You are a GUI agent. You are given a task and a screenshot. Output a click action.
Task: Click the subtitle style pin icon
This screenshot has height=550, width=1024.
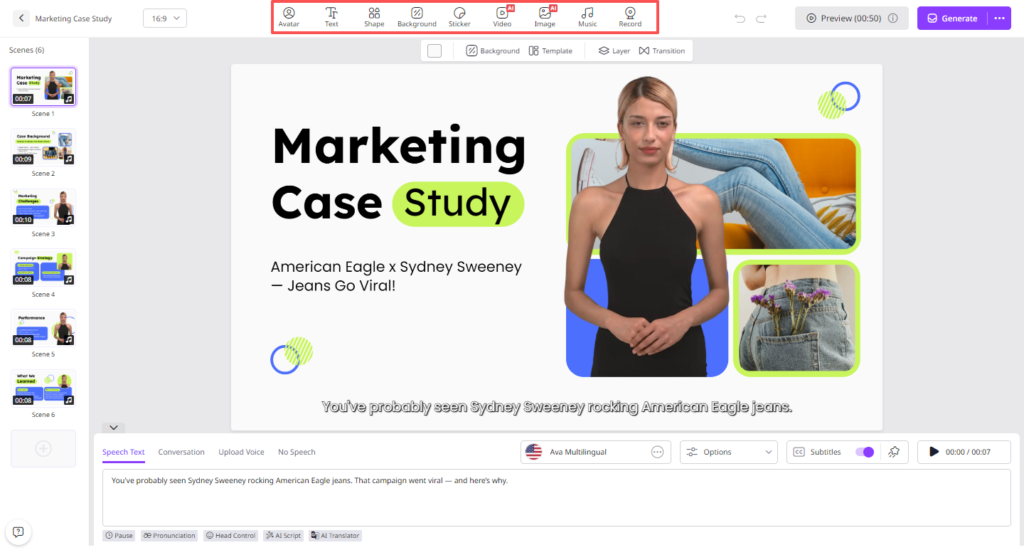(x=894, y=451)
